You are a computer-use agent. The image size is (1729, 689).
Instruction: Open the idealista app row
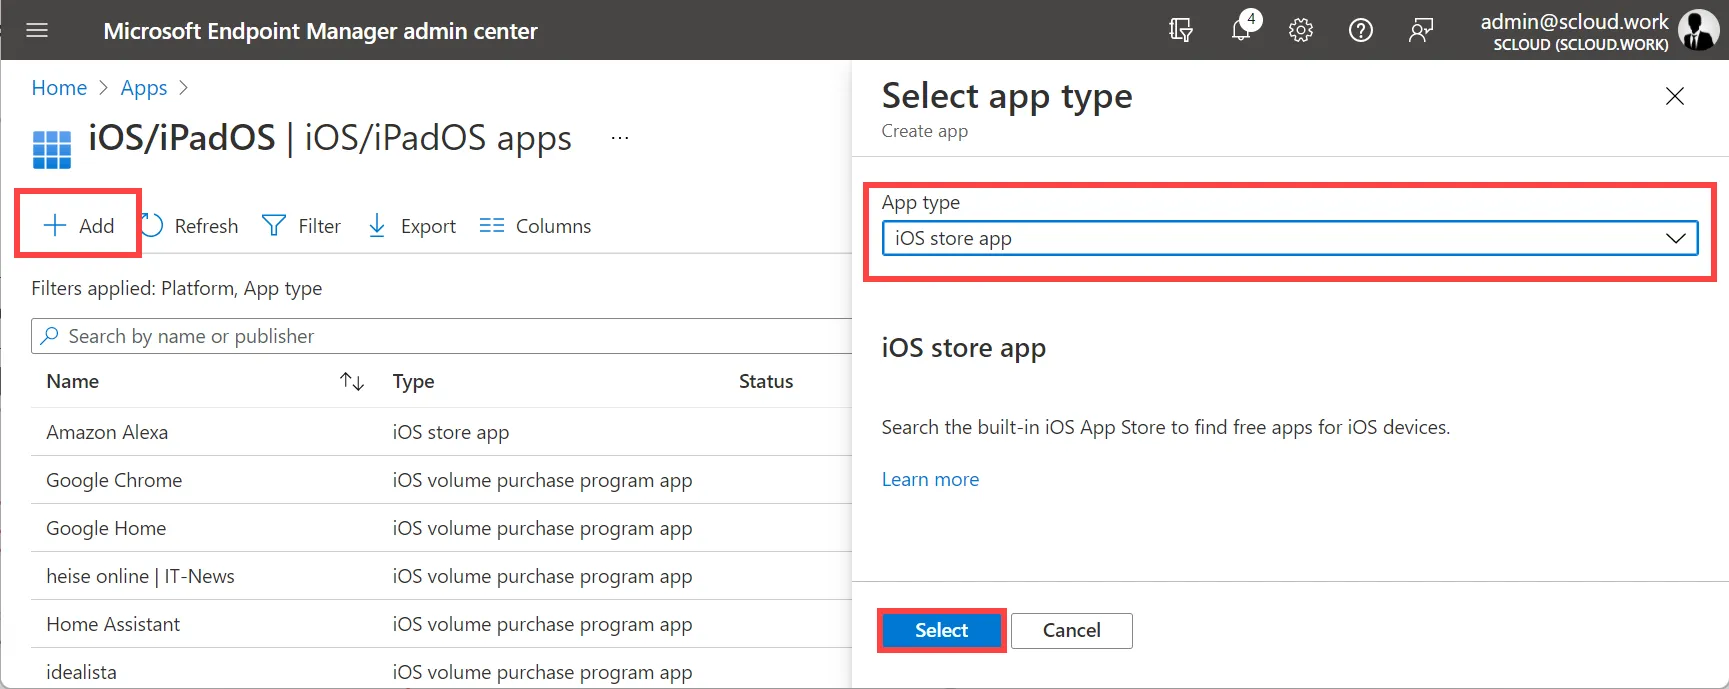(441, 668)
